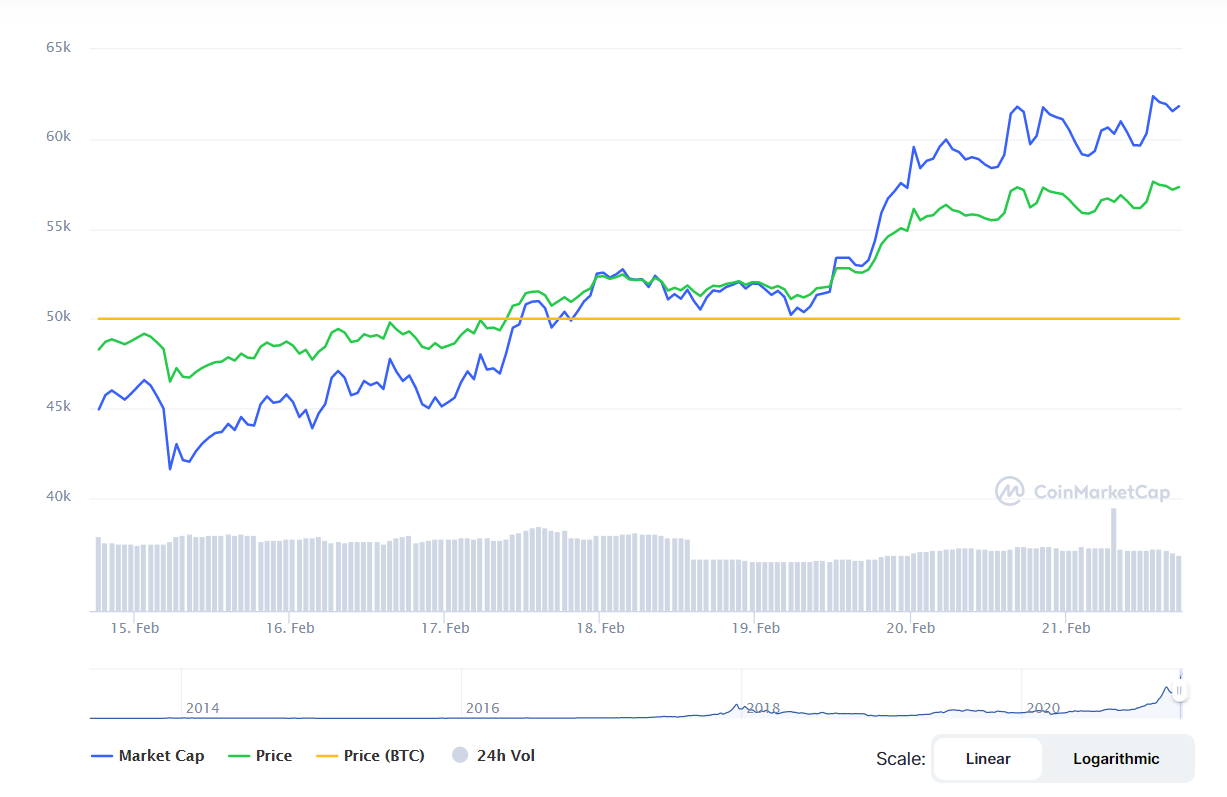
Task: Click the gray 24h Vol legend circle
Action: (x=460, y=756)
